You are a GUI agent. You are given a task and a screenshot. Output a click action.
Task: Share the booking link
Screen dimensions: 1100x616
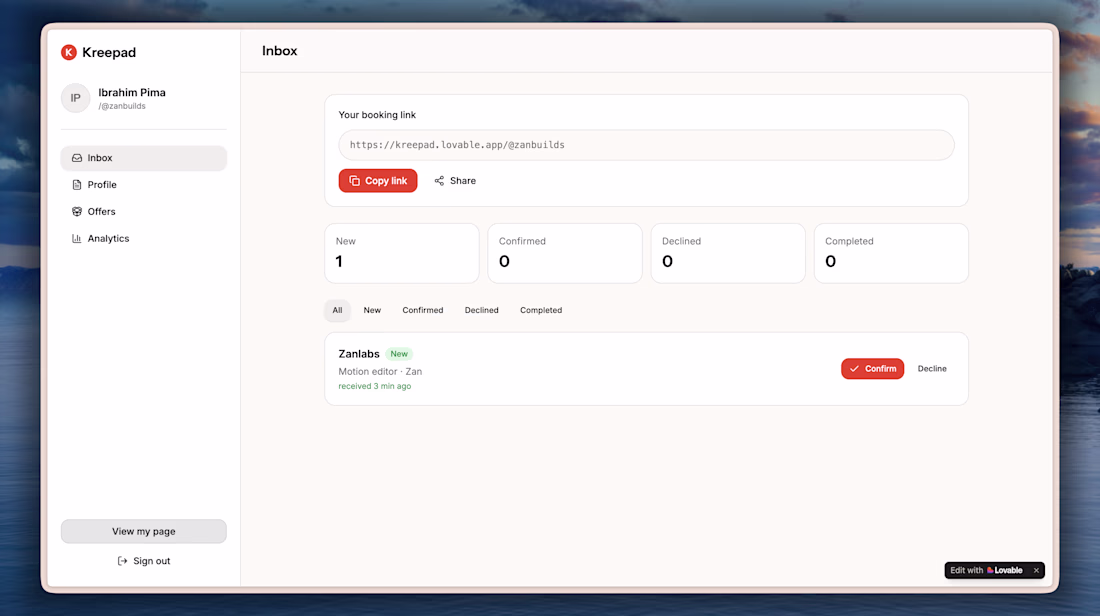tap(455, 181)
